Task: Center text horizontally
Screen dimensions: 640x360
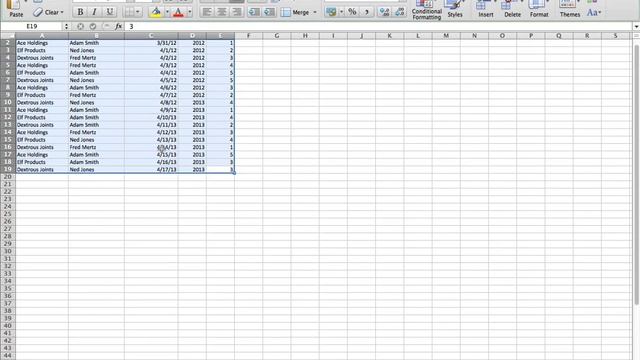Action: (x=222, y=12)
